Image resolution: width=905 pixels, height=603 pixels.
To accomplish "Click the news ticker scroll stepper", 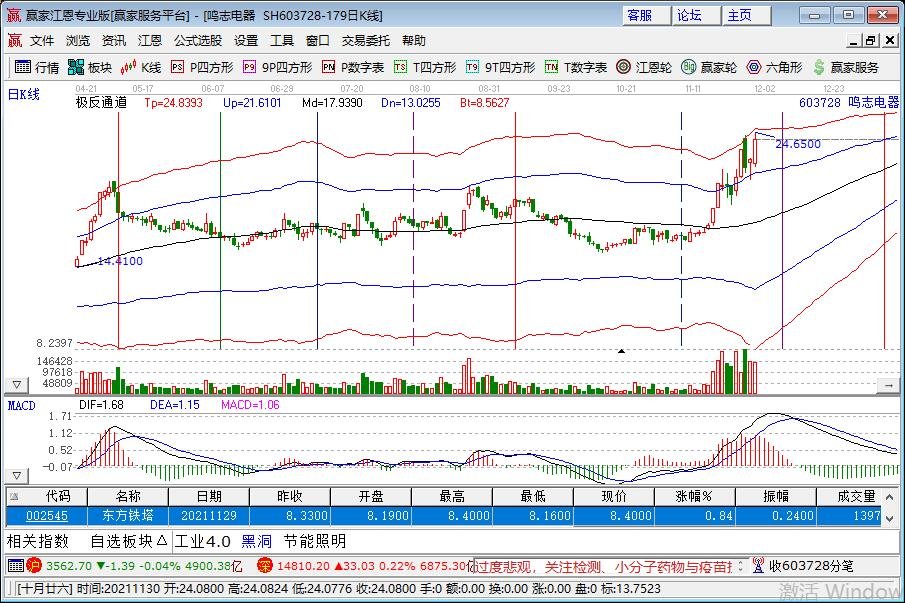I will [x=741, y=566].
